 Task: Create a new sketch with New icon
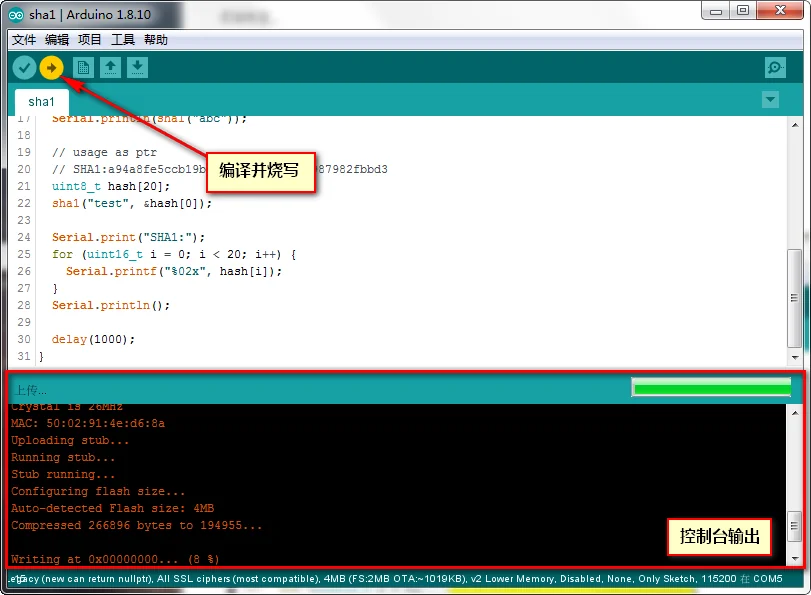pos(83,68)
